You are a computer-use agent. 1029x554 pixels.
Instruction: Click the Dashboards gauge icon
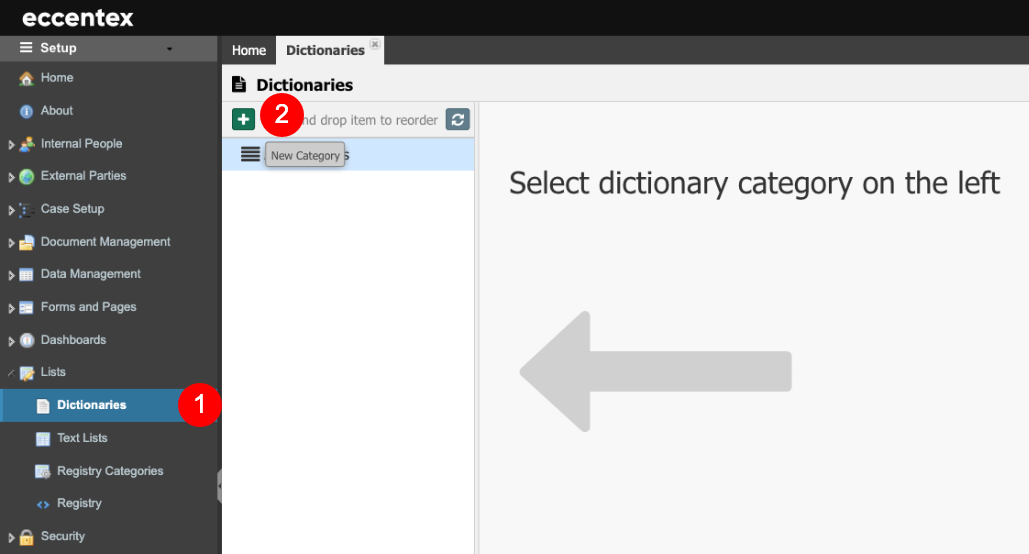[x=27, y=340]
